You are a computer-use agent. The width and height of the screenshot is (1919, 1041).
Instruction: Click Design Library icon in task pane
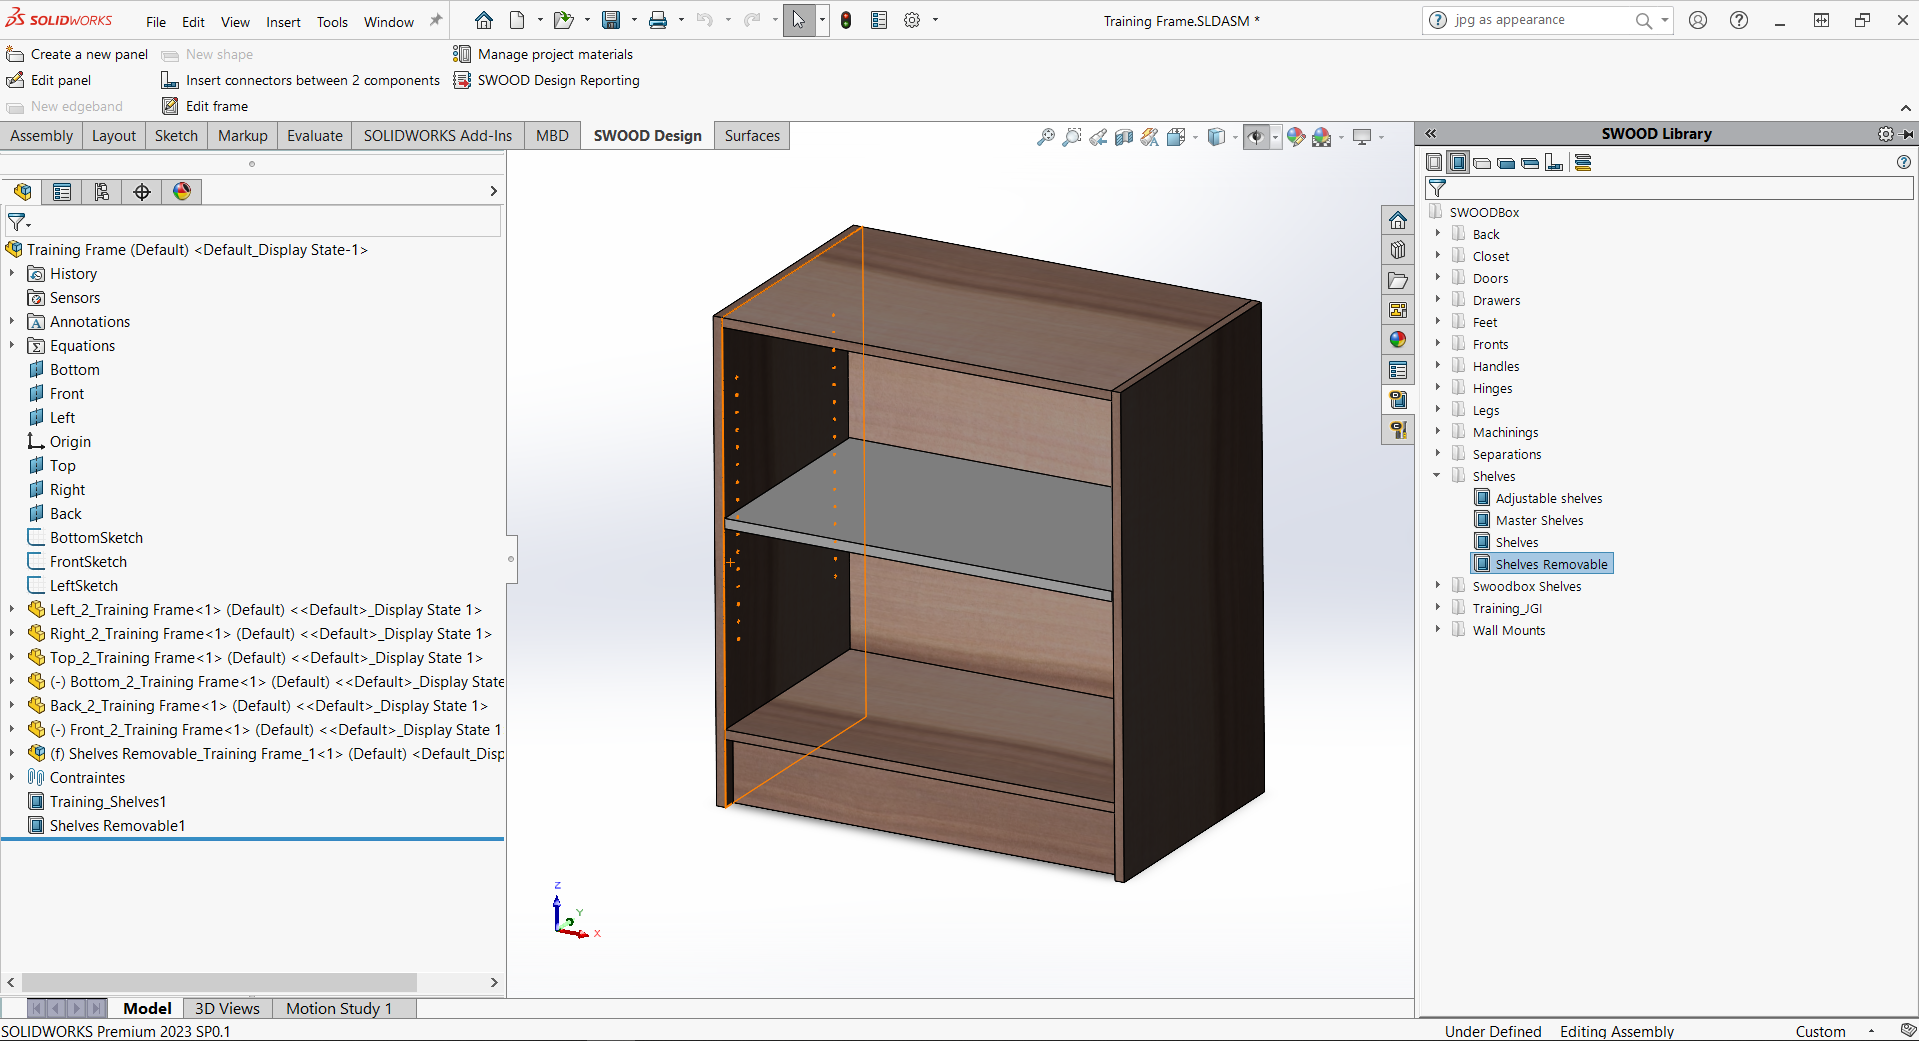pos(1398,250)
